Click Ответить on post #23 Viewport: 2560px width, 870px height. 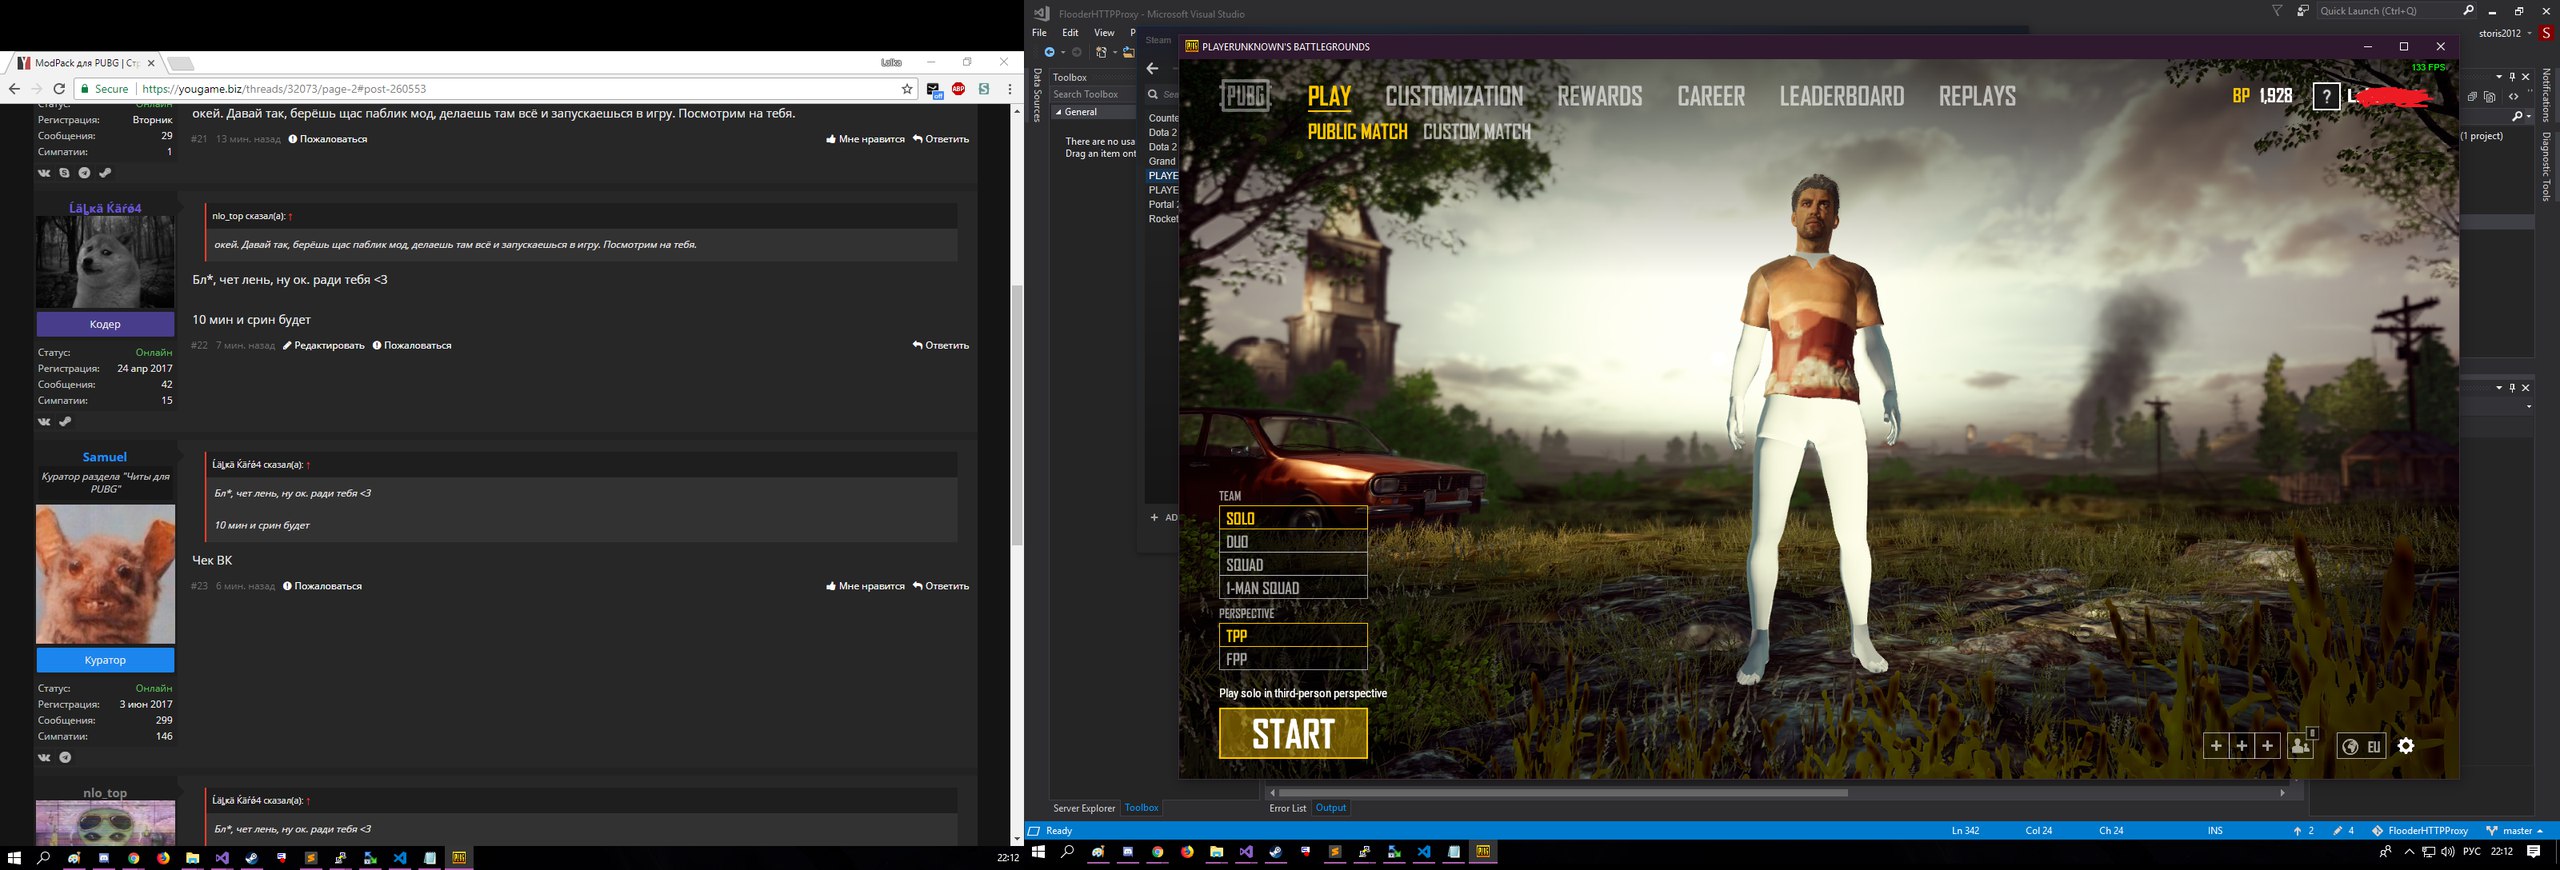point(941,586)
